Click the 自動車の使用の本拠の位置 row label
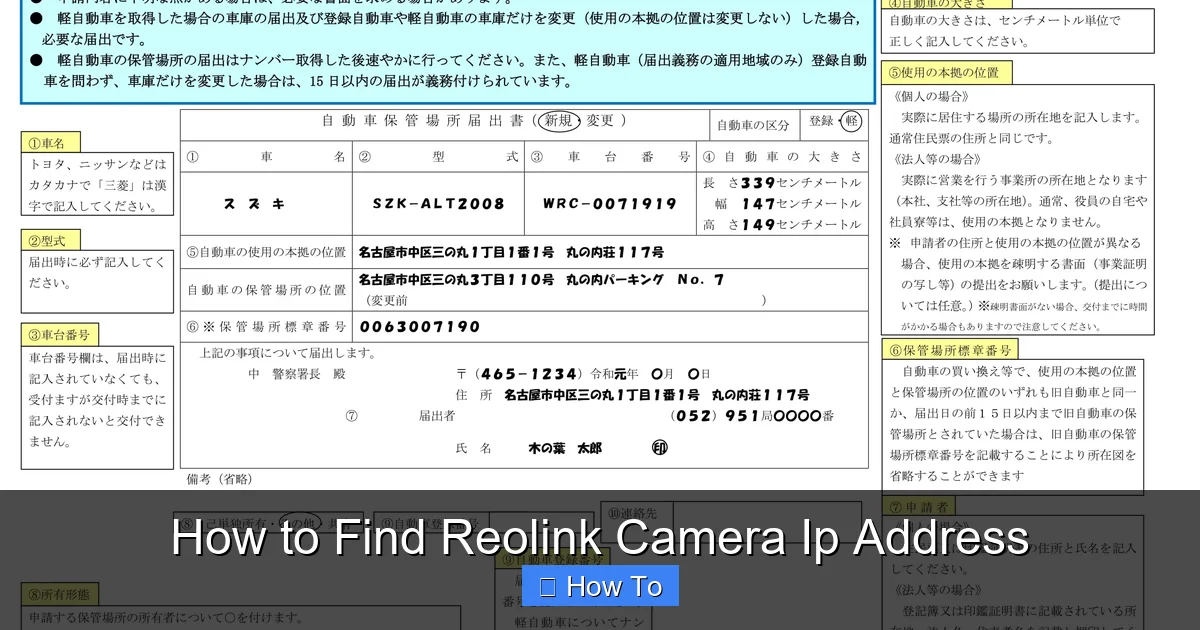The image size is (1200, 630). 266,252
